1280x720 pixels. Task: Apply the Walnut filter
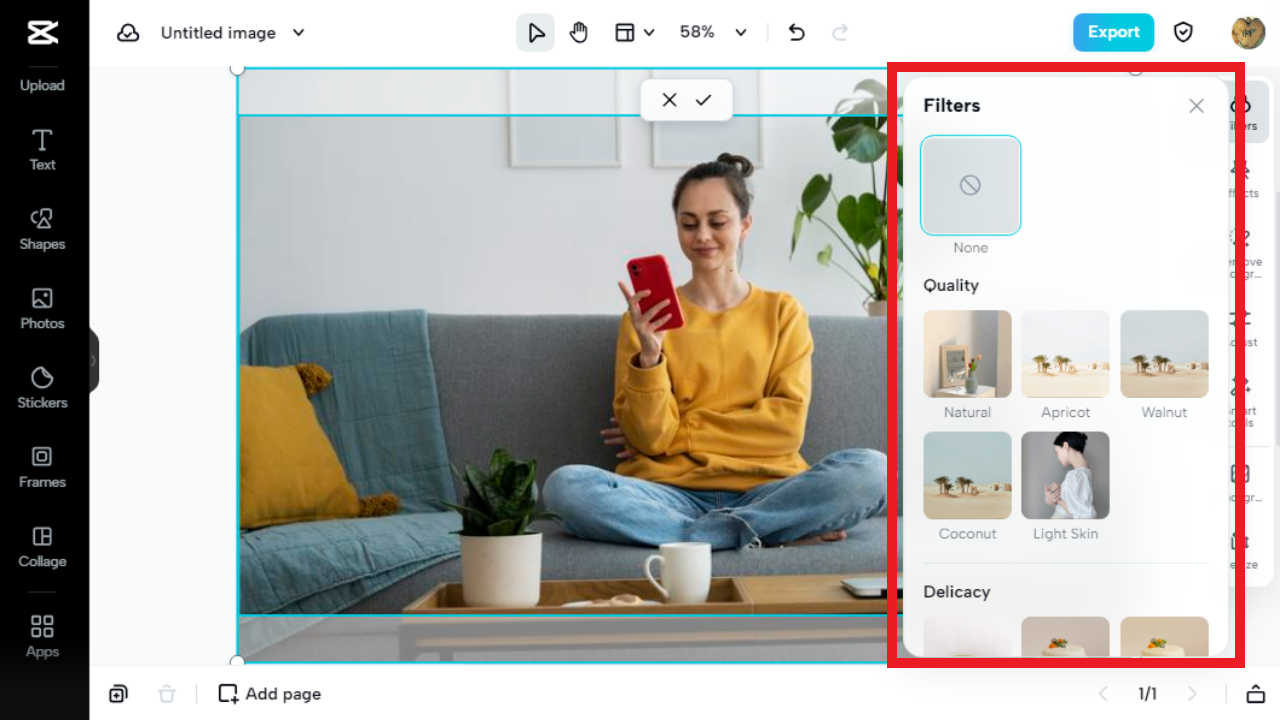click(x=1164, y=354)
